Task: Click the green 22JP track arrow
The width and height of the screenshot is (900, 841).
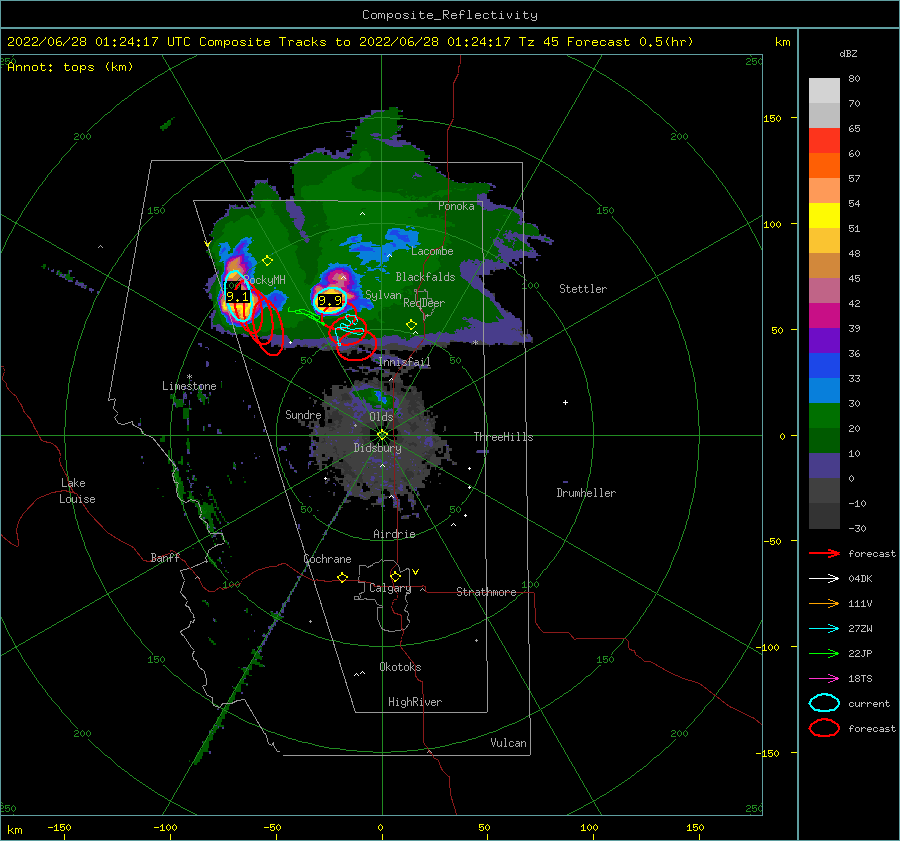Action: [824, 653]
